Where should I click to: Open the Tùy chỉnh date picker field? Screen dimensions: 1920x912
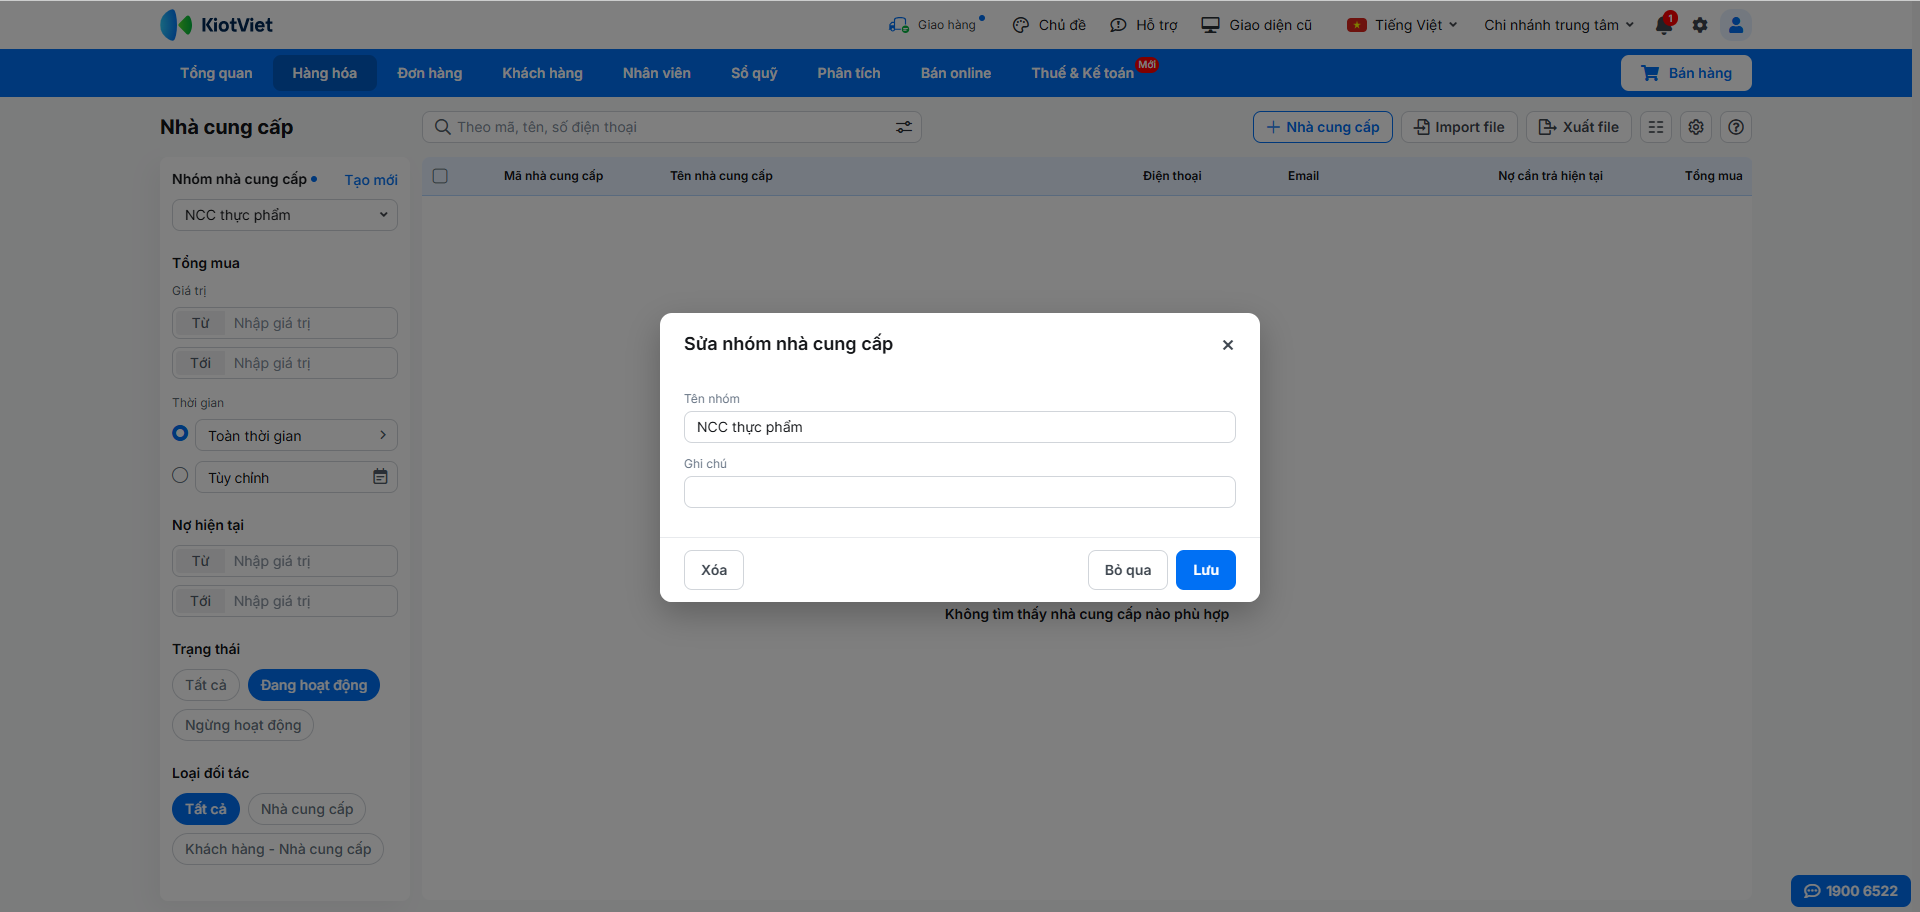pos(296,477)
